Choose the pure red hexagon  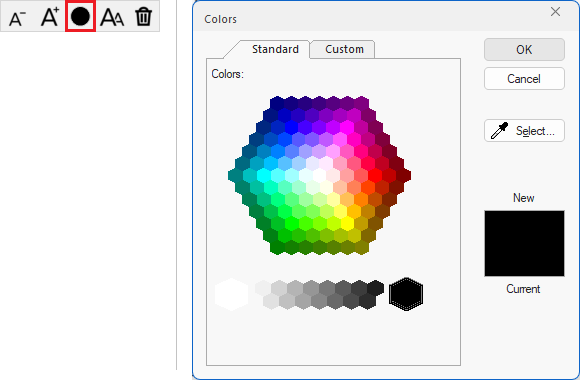[375, 175]
